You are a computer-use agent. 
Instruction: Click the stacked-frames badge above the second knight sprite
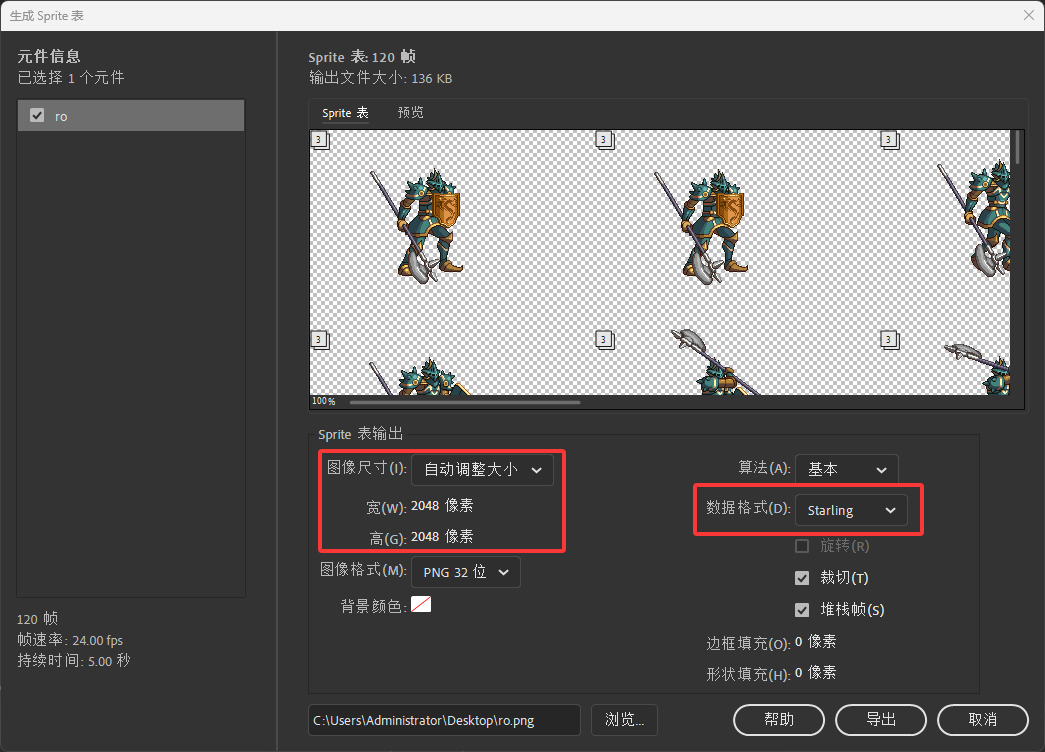[x=604, y=140]
